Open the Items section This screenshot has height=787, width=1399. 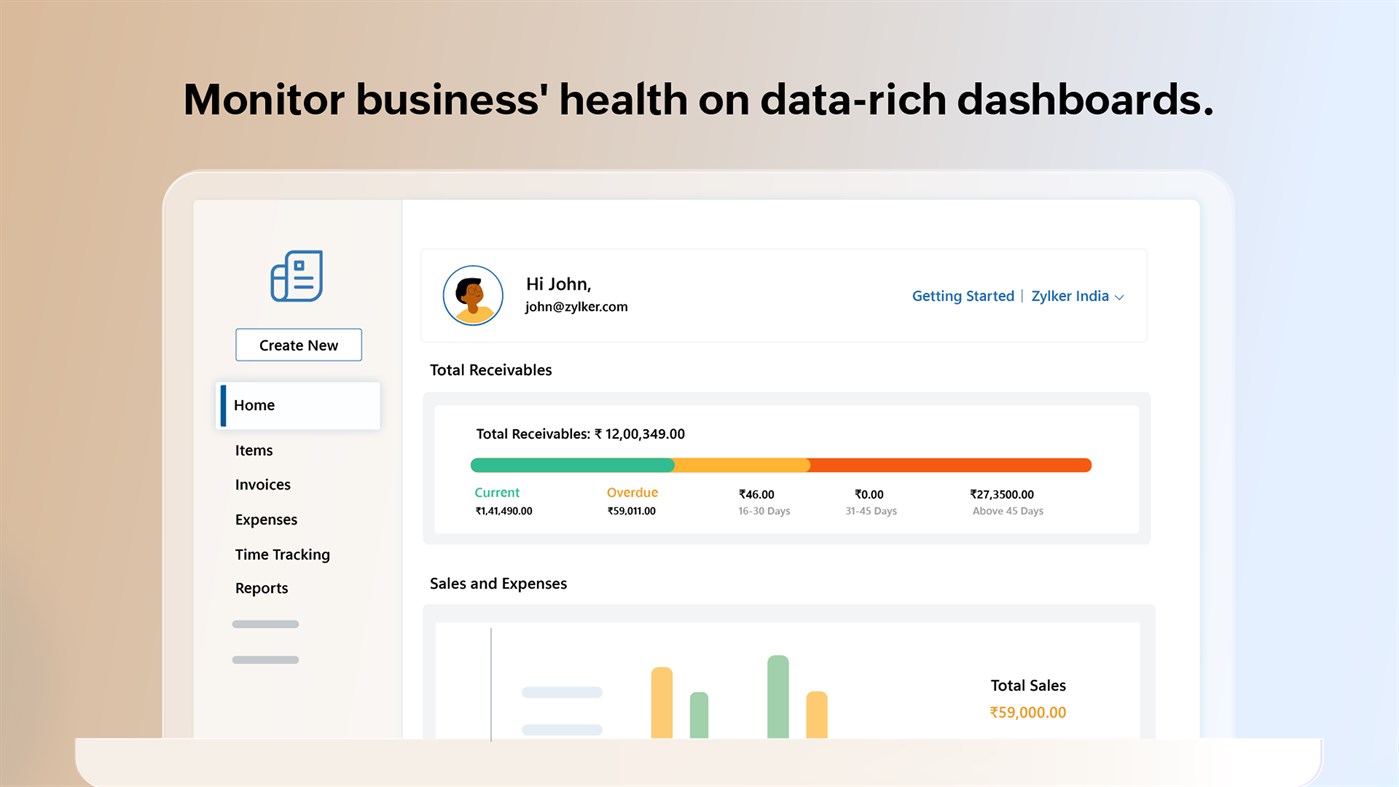coord(253,450)
